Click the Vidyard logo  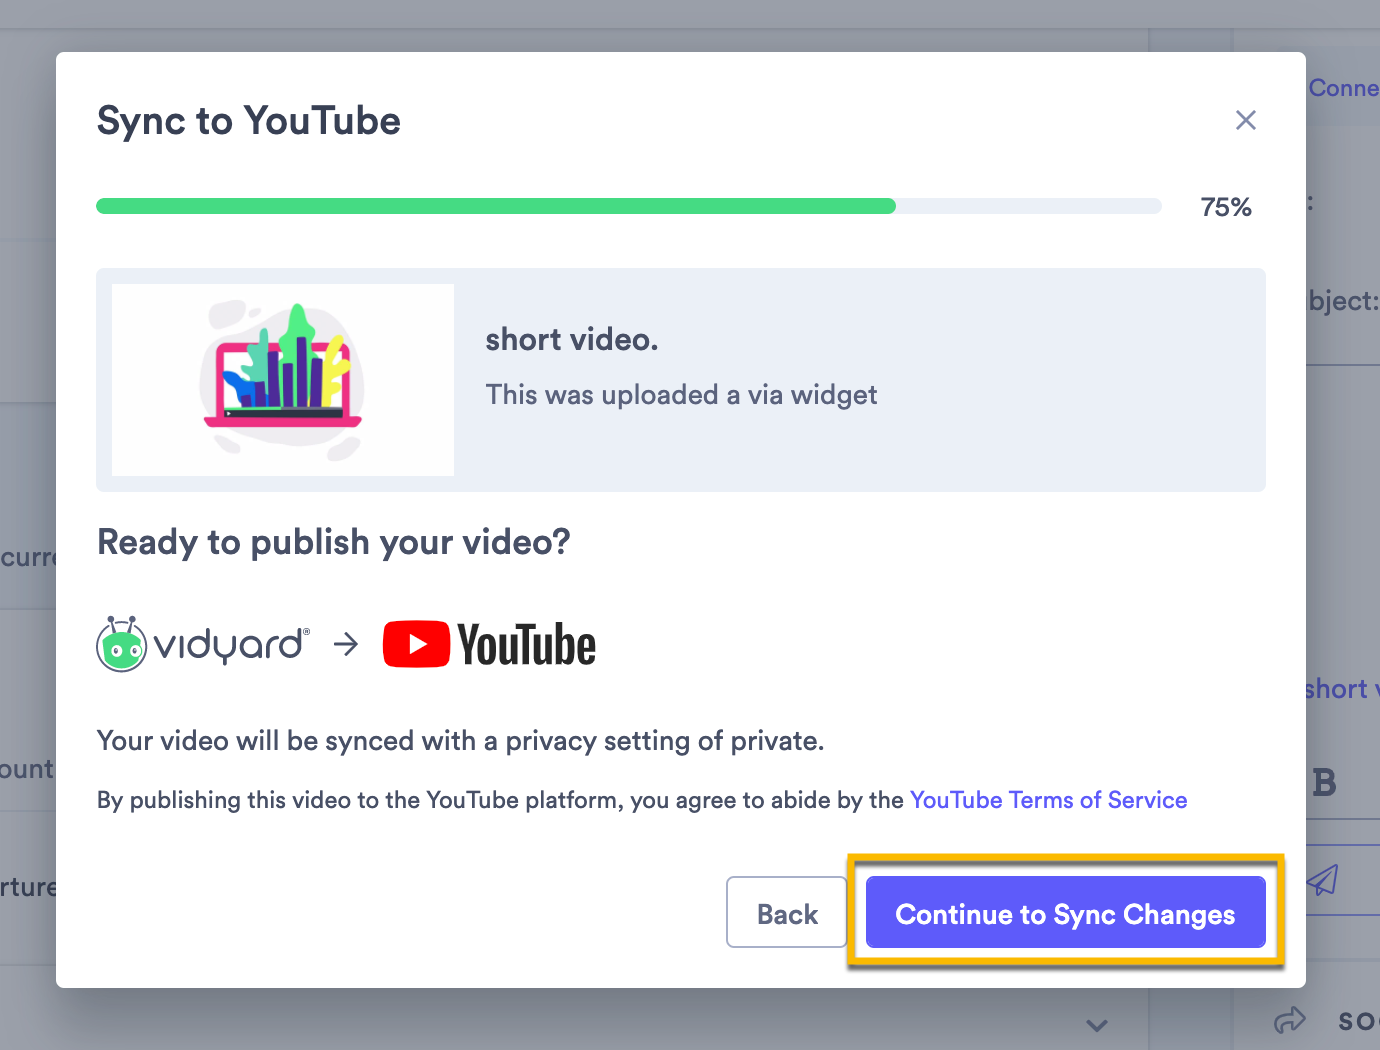203,644
